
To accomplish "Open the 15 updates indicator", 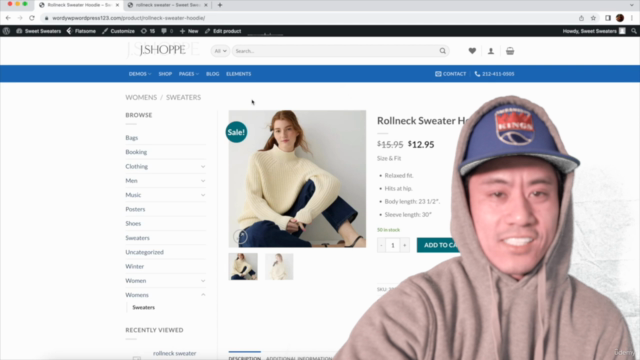I will [x=148, y=31].
